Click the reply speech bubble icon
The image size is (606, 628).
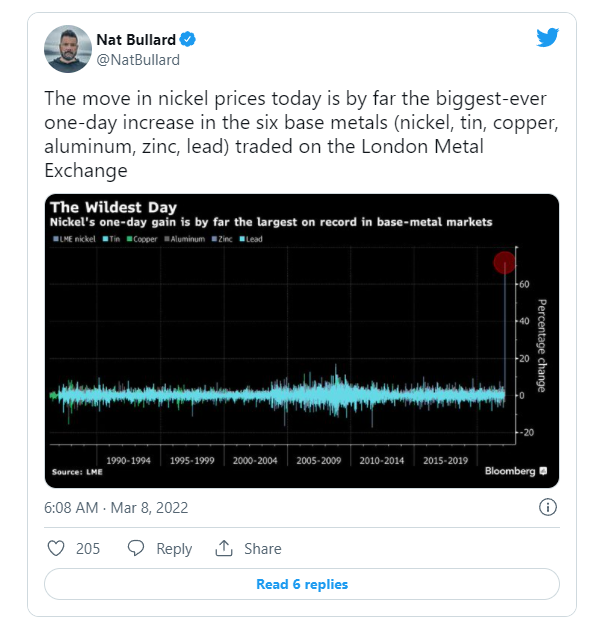[136, 548]
